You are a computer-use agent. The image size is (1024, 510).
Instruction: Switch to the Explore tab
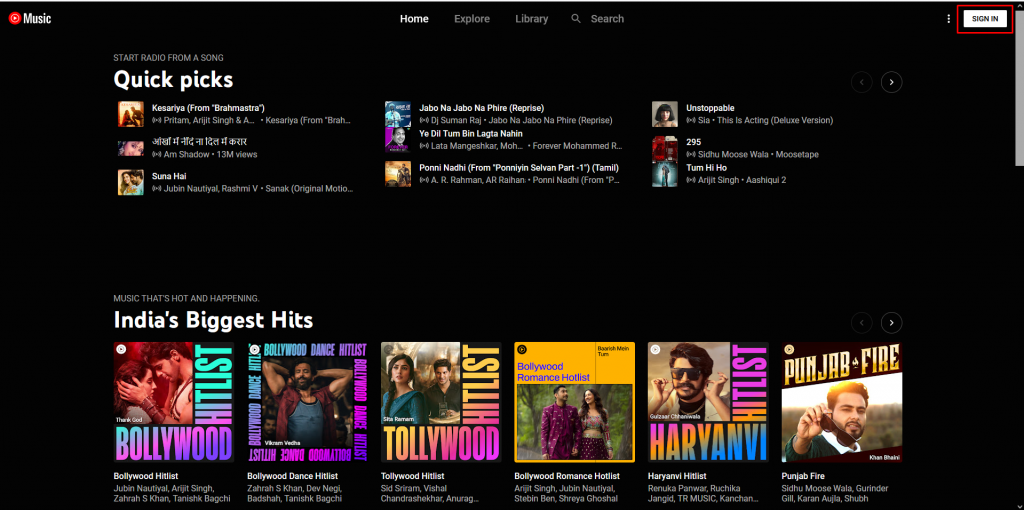(x=472, y=19)
